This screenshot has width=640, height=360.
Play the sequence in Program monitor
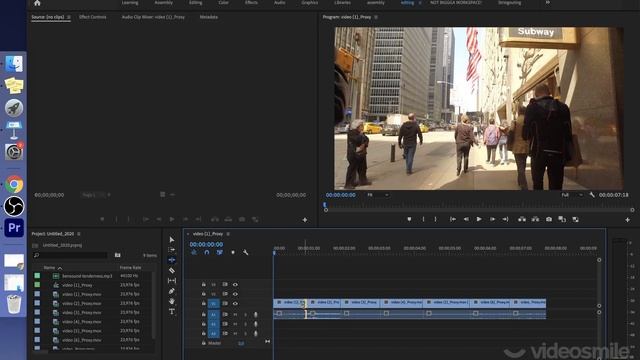point(479,220)
